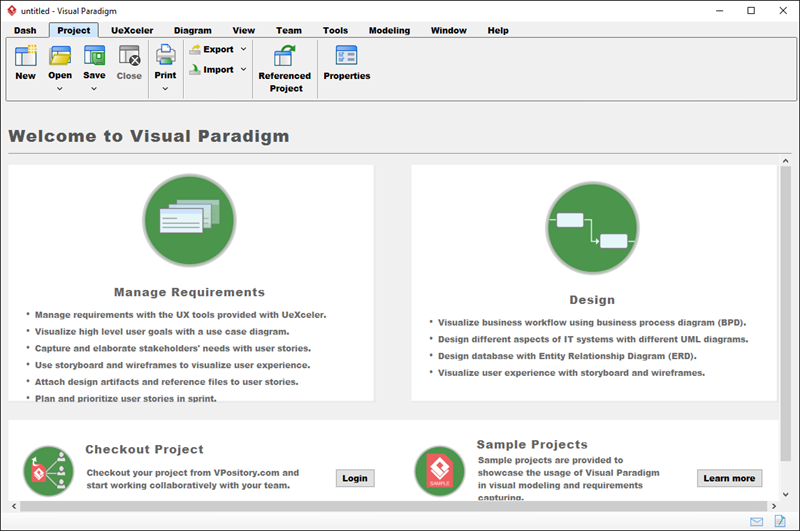
Task: Click the vertical scrollbar thumb
Action: 785,314
